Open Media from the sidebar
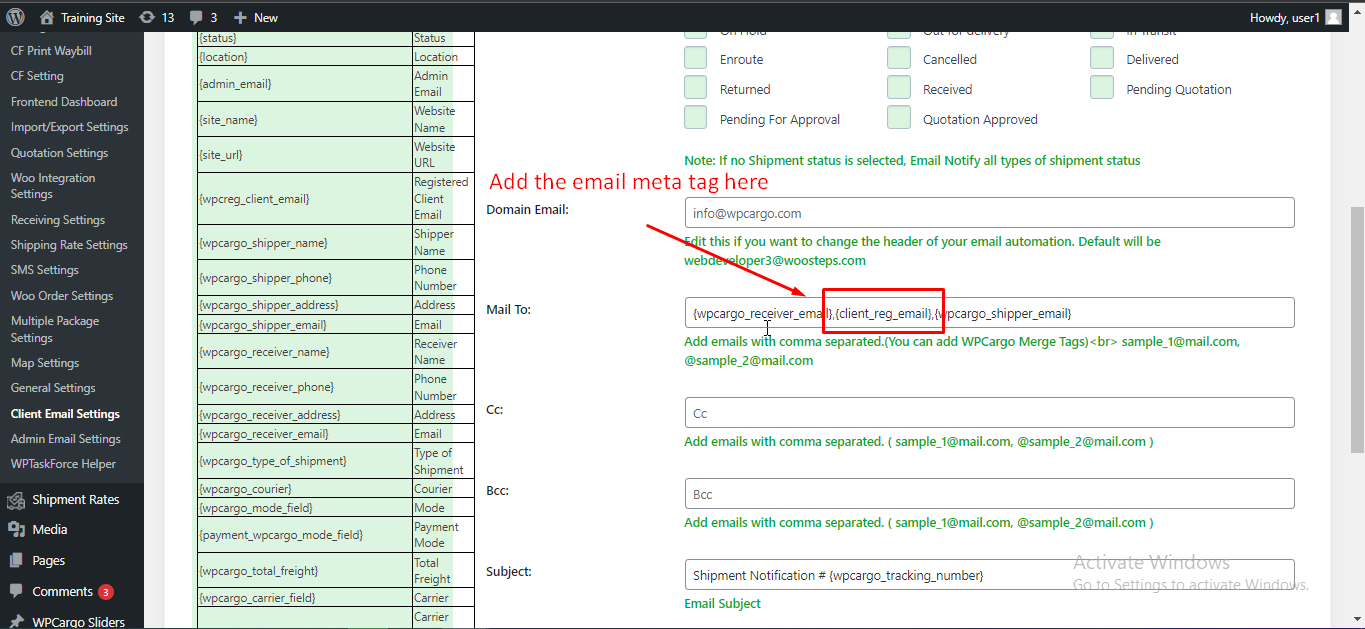 [x=49, y=529]
